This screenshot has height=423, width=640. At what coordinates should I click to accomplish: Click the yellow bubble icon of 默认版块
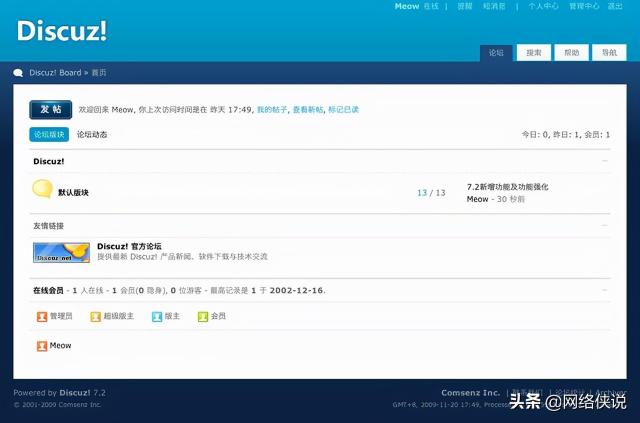pyautogui.click(x=42, y=189)
